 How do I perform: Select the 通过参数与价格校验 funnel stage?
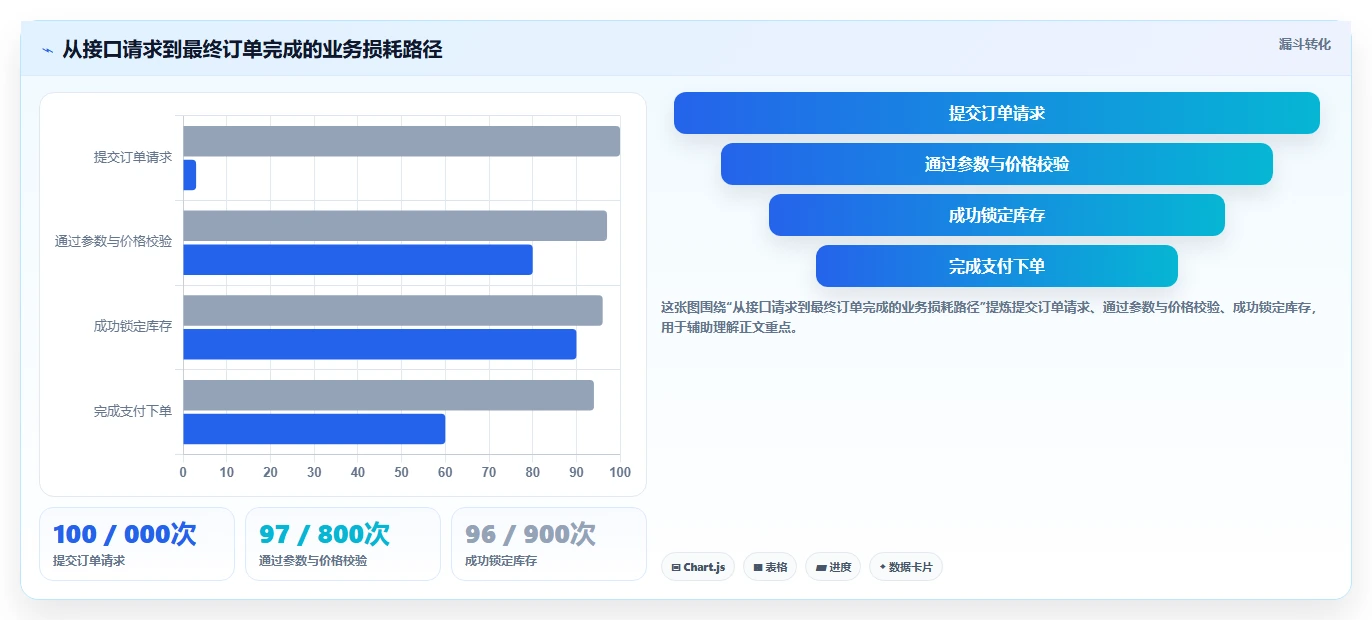pyautogui.click(x=997, y=164)
